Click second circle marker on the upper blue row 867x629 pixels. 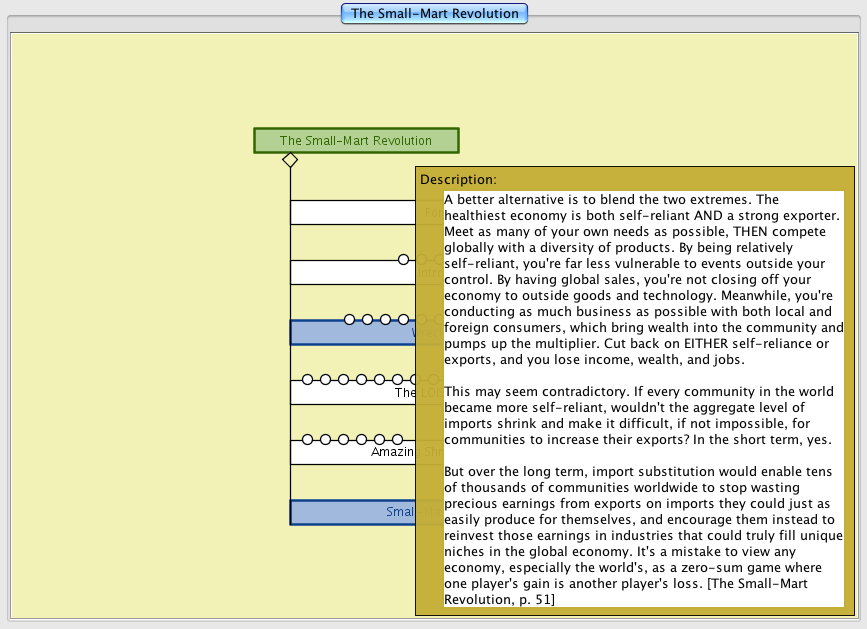pyautogui.click(x=368, y=320)
